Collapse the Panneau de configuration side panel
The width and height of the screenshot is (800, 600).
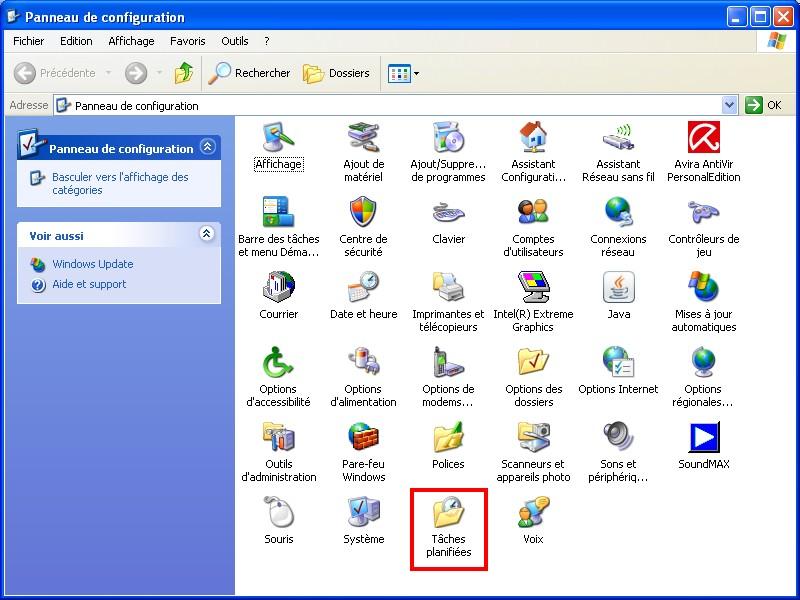click(207, 147)
